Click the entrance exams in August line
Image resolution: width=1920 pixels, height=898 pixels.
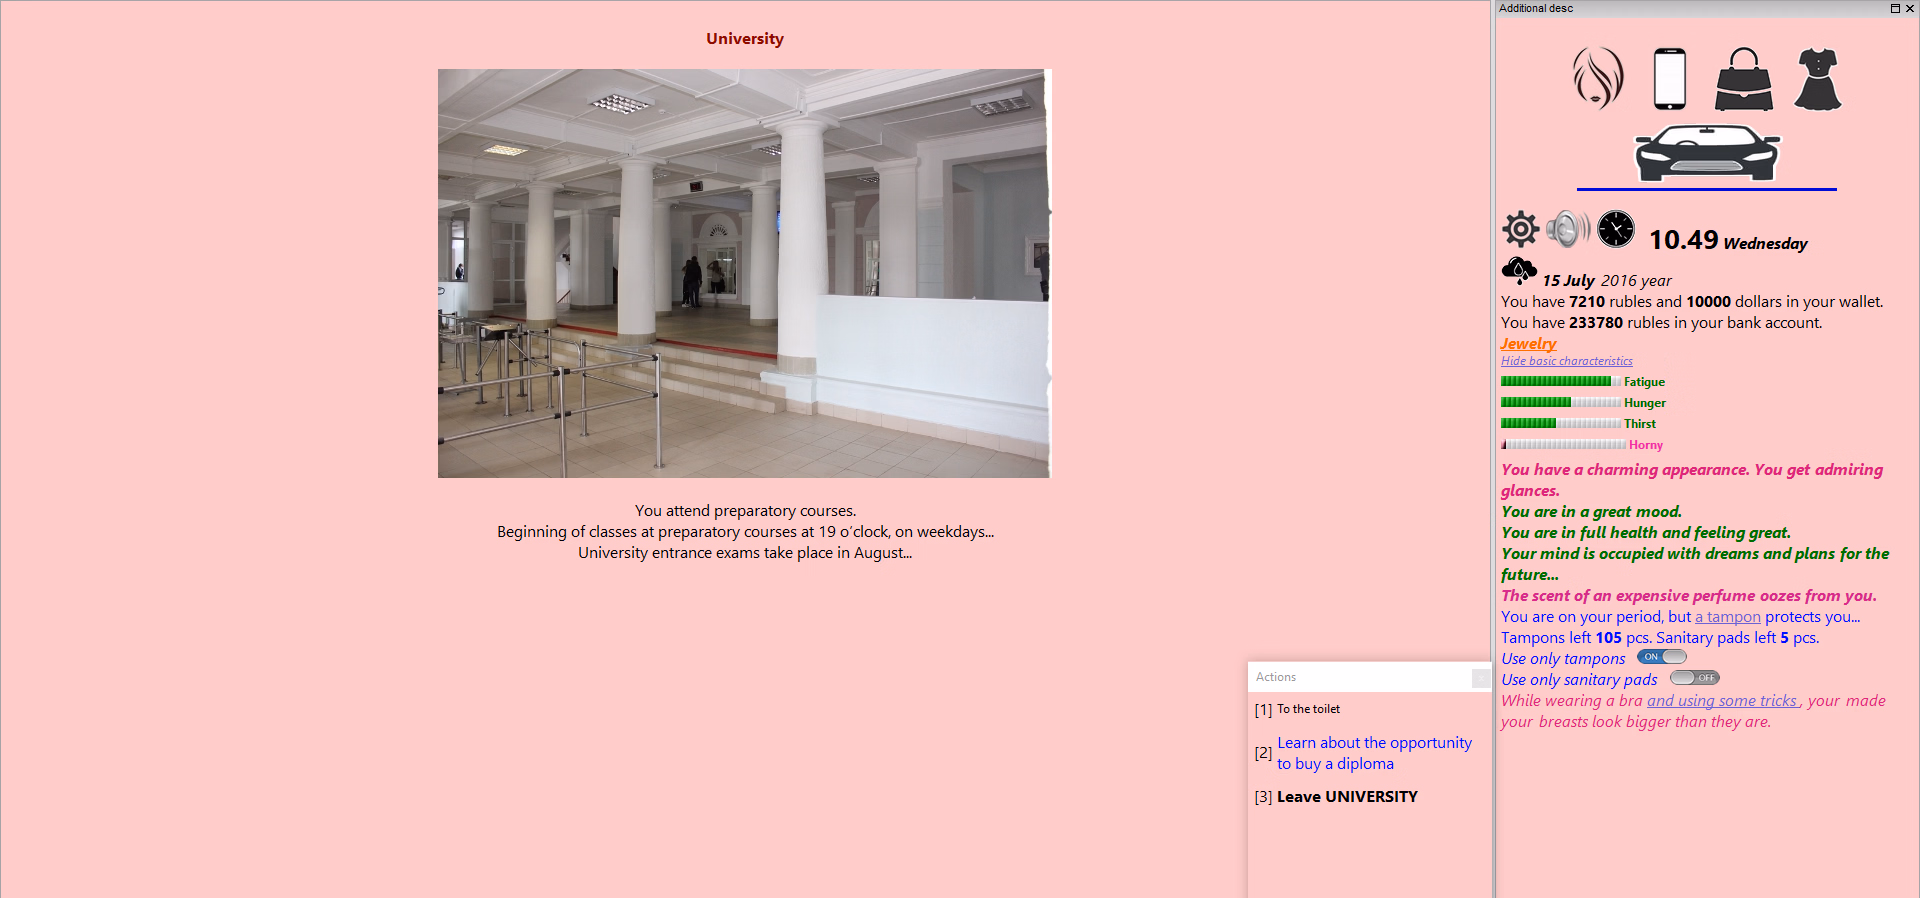745,553
